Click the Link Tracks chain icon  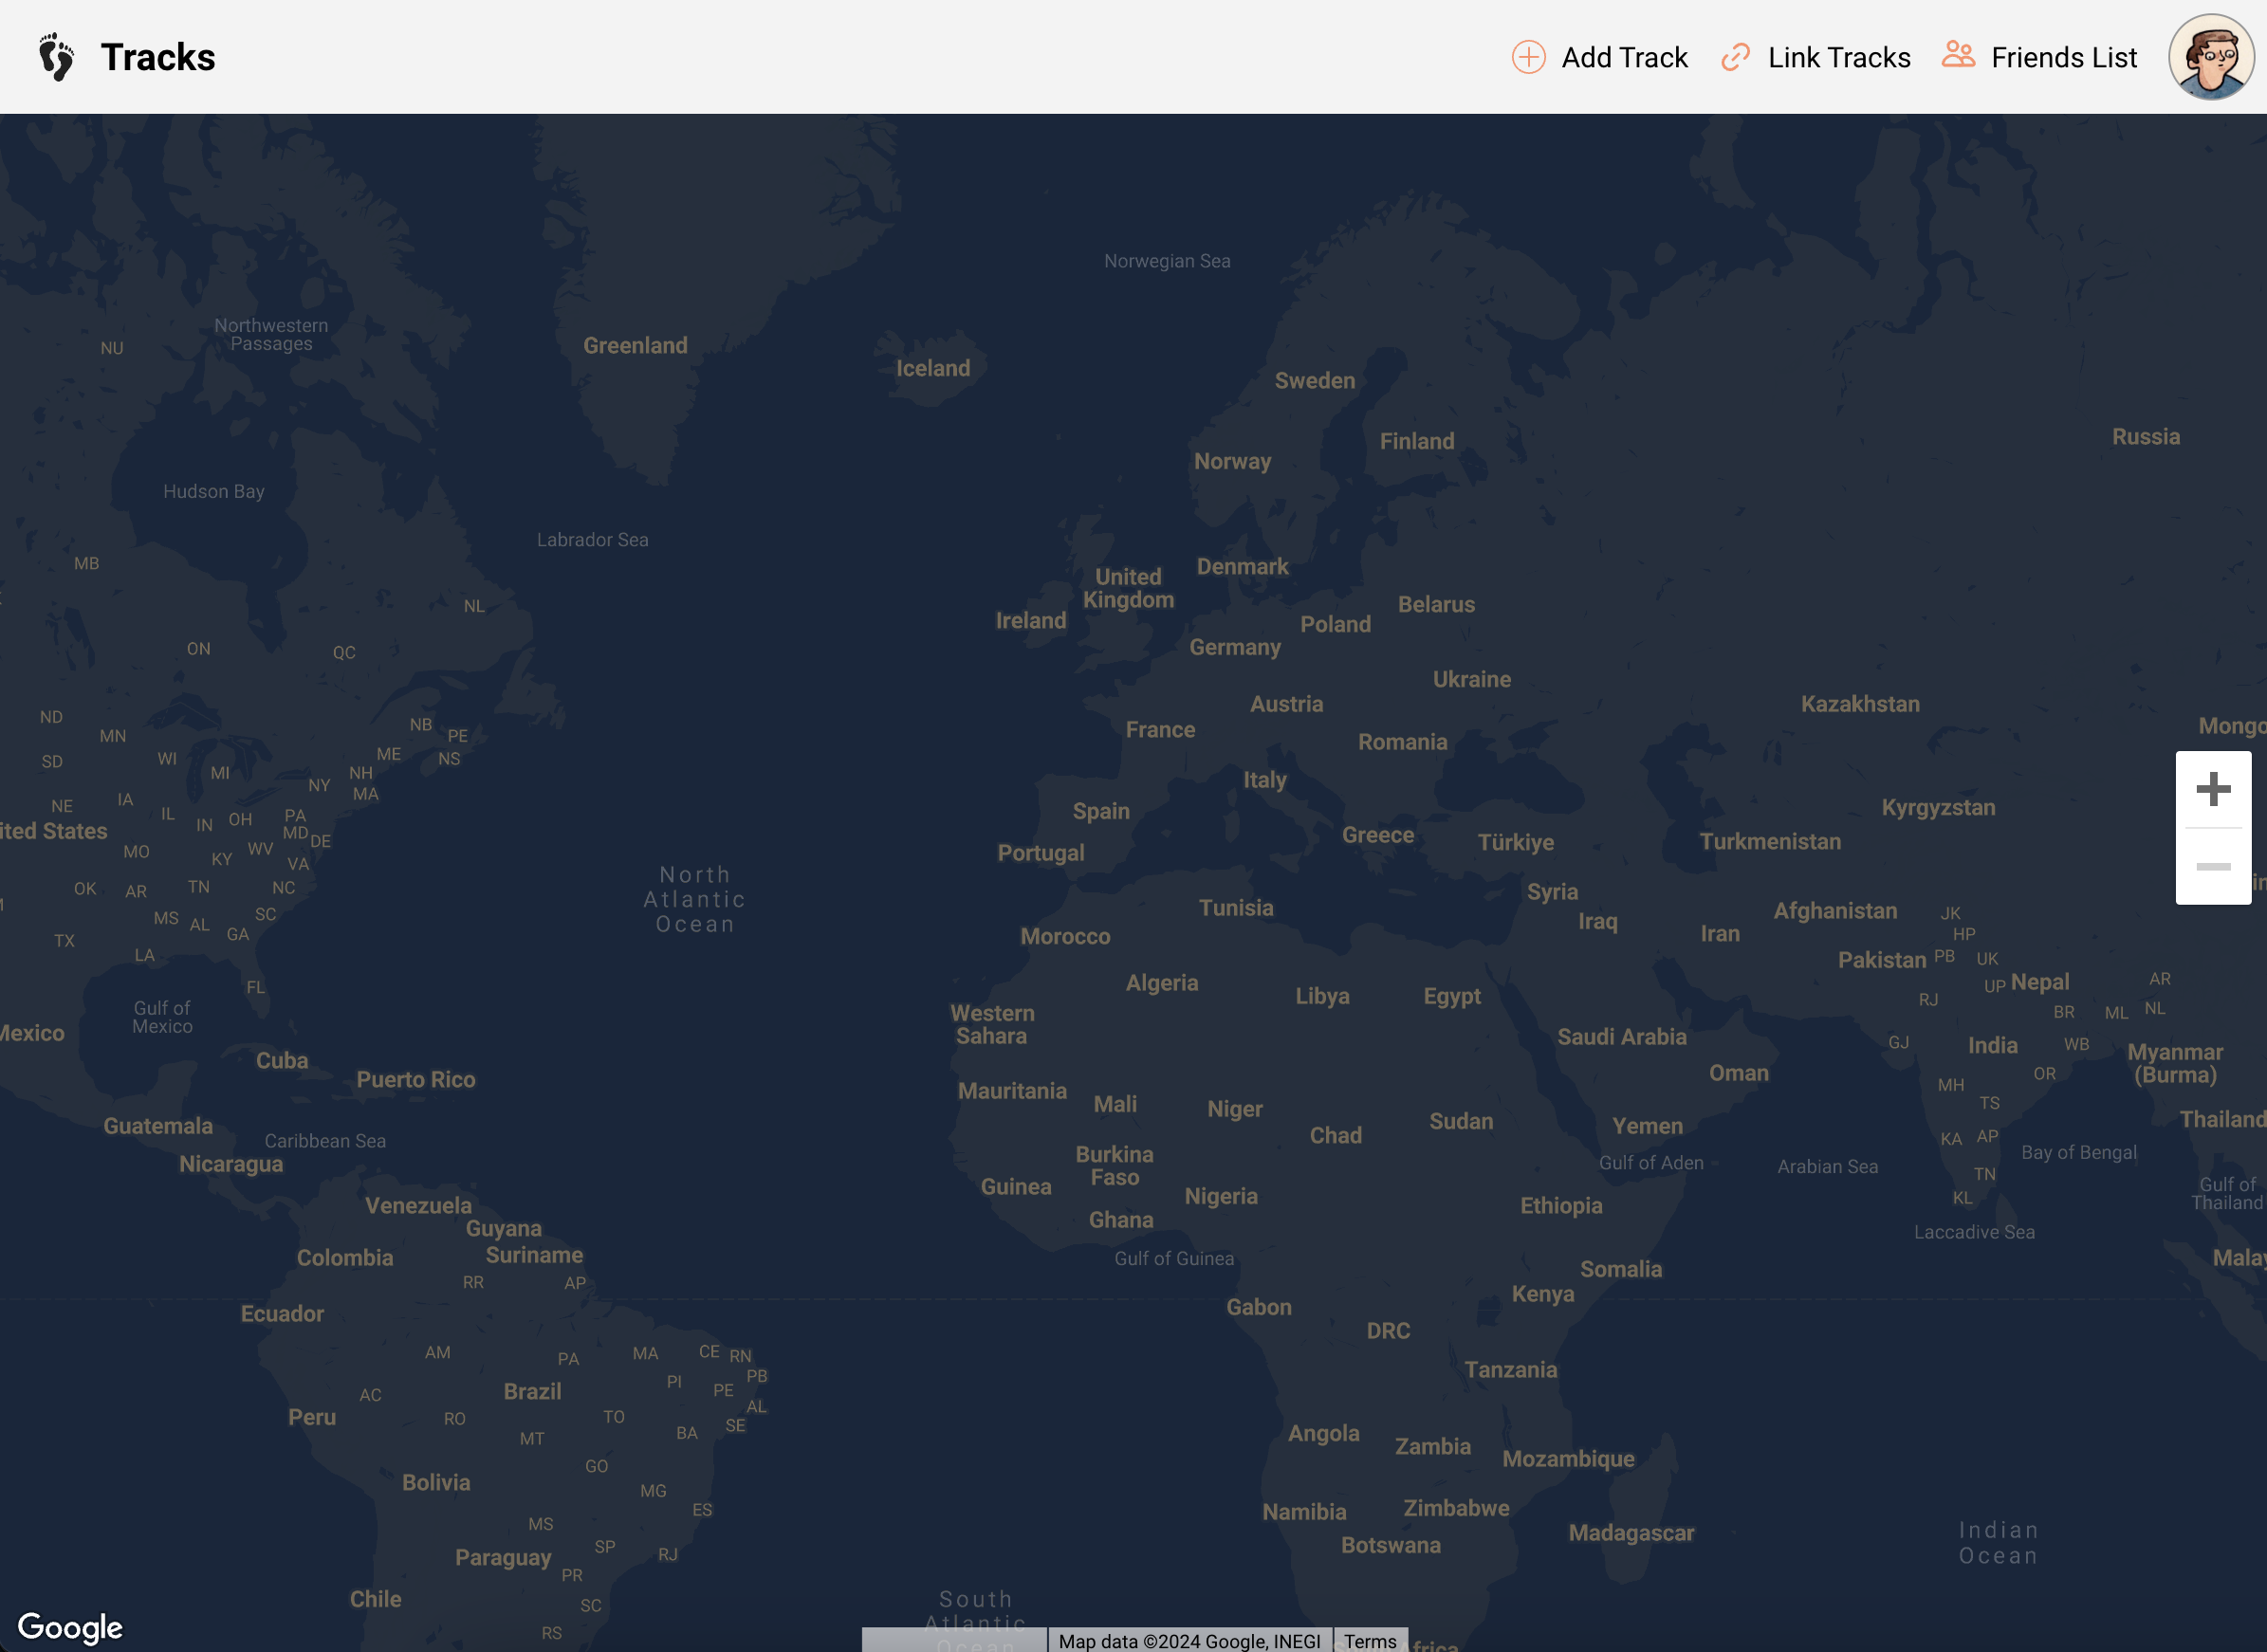coord(1735,57)
